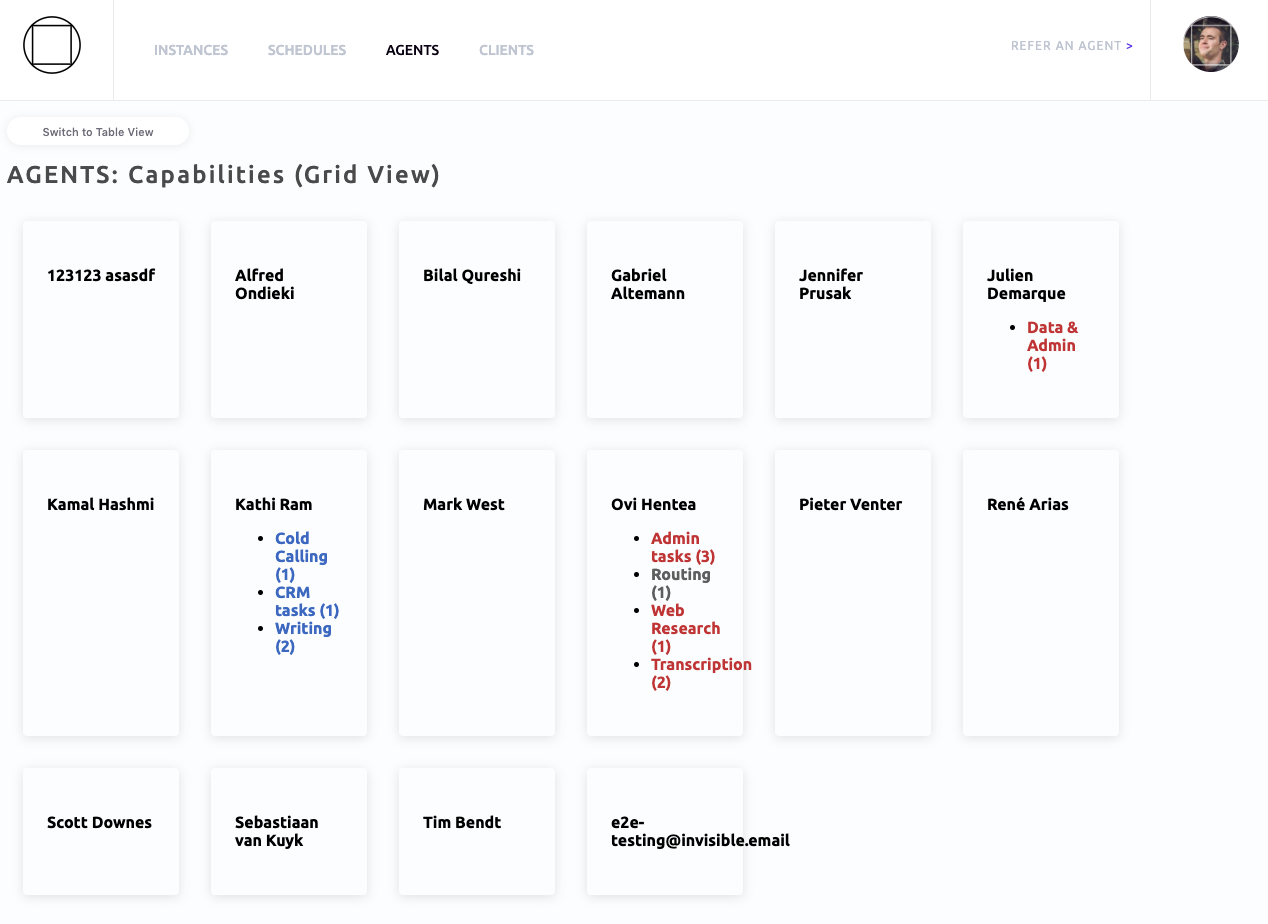Open Ovi Hentea's Admin tasks link

[682, 547]
